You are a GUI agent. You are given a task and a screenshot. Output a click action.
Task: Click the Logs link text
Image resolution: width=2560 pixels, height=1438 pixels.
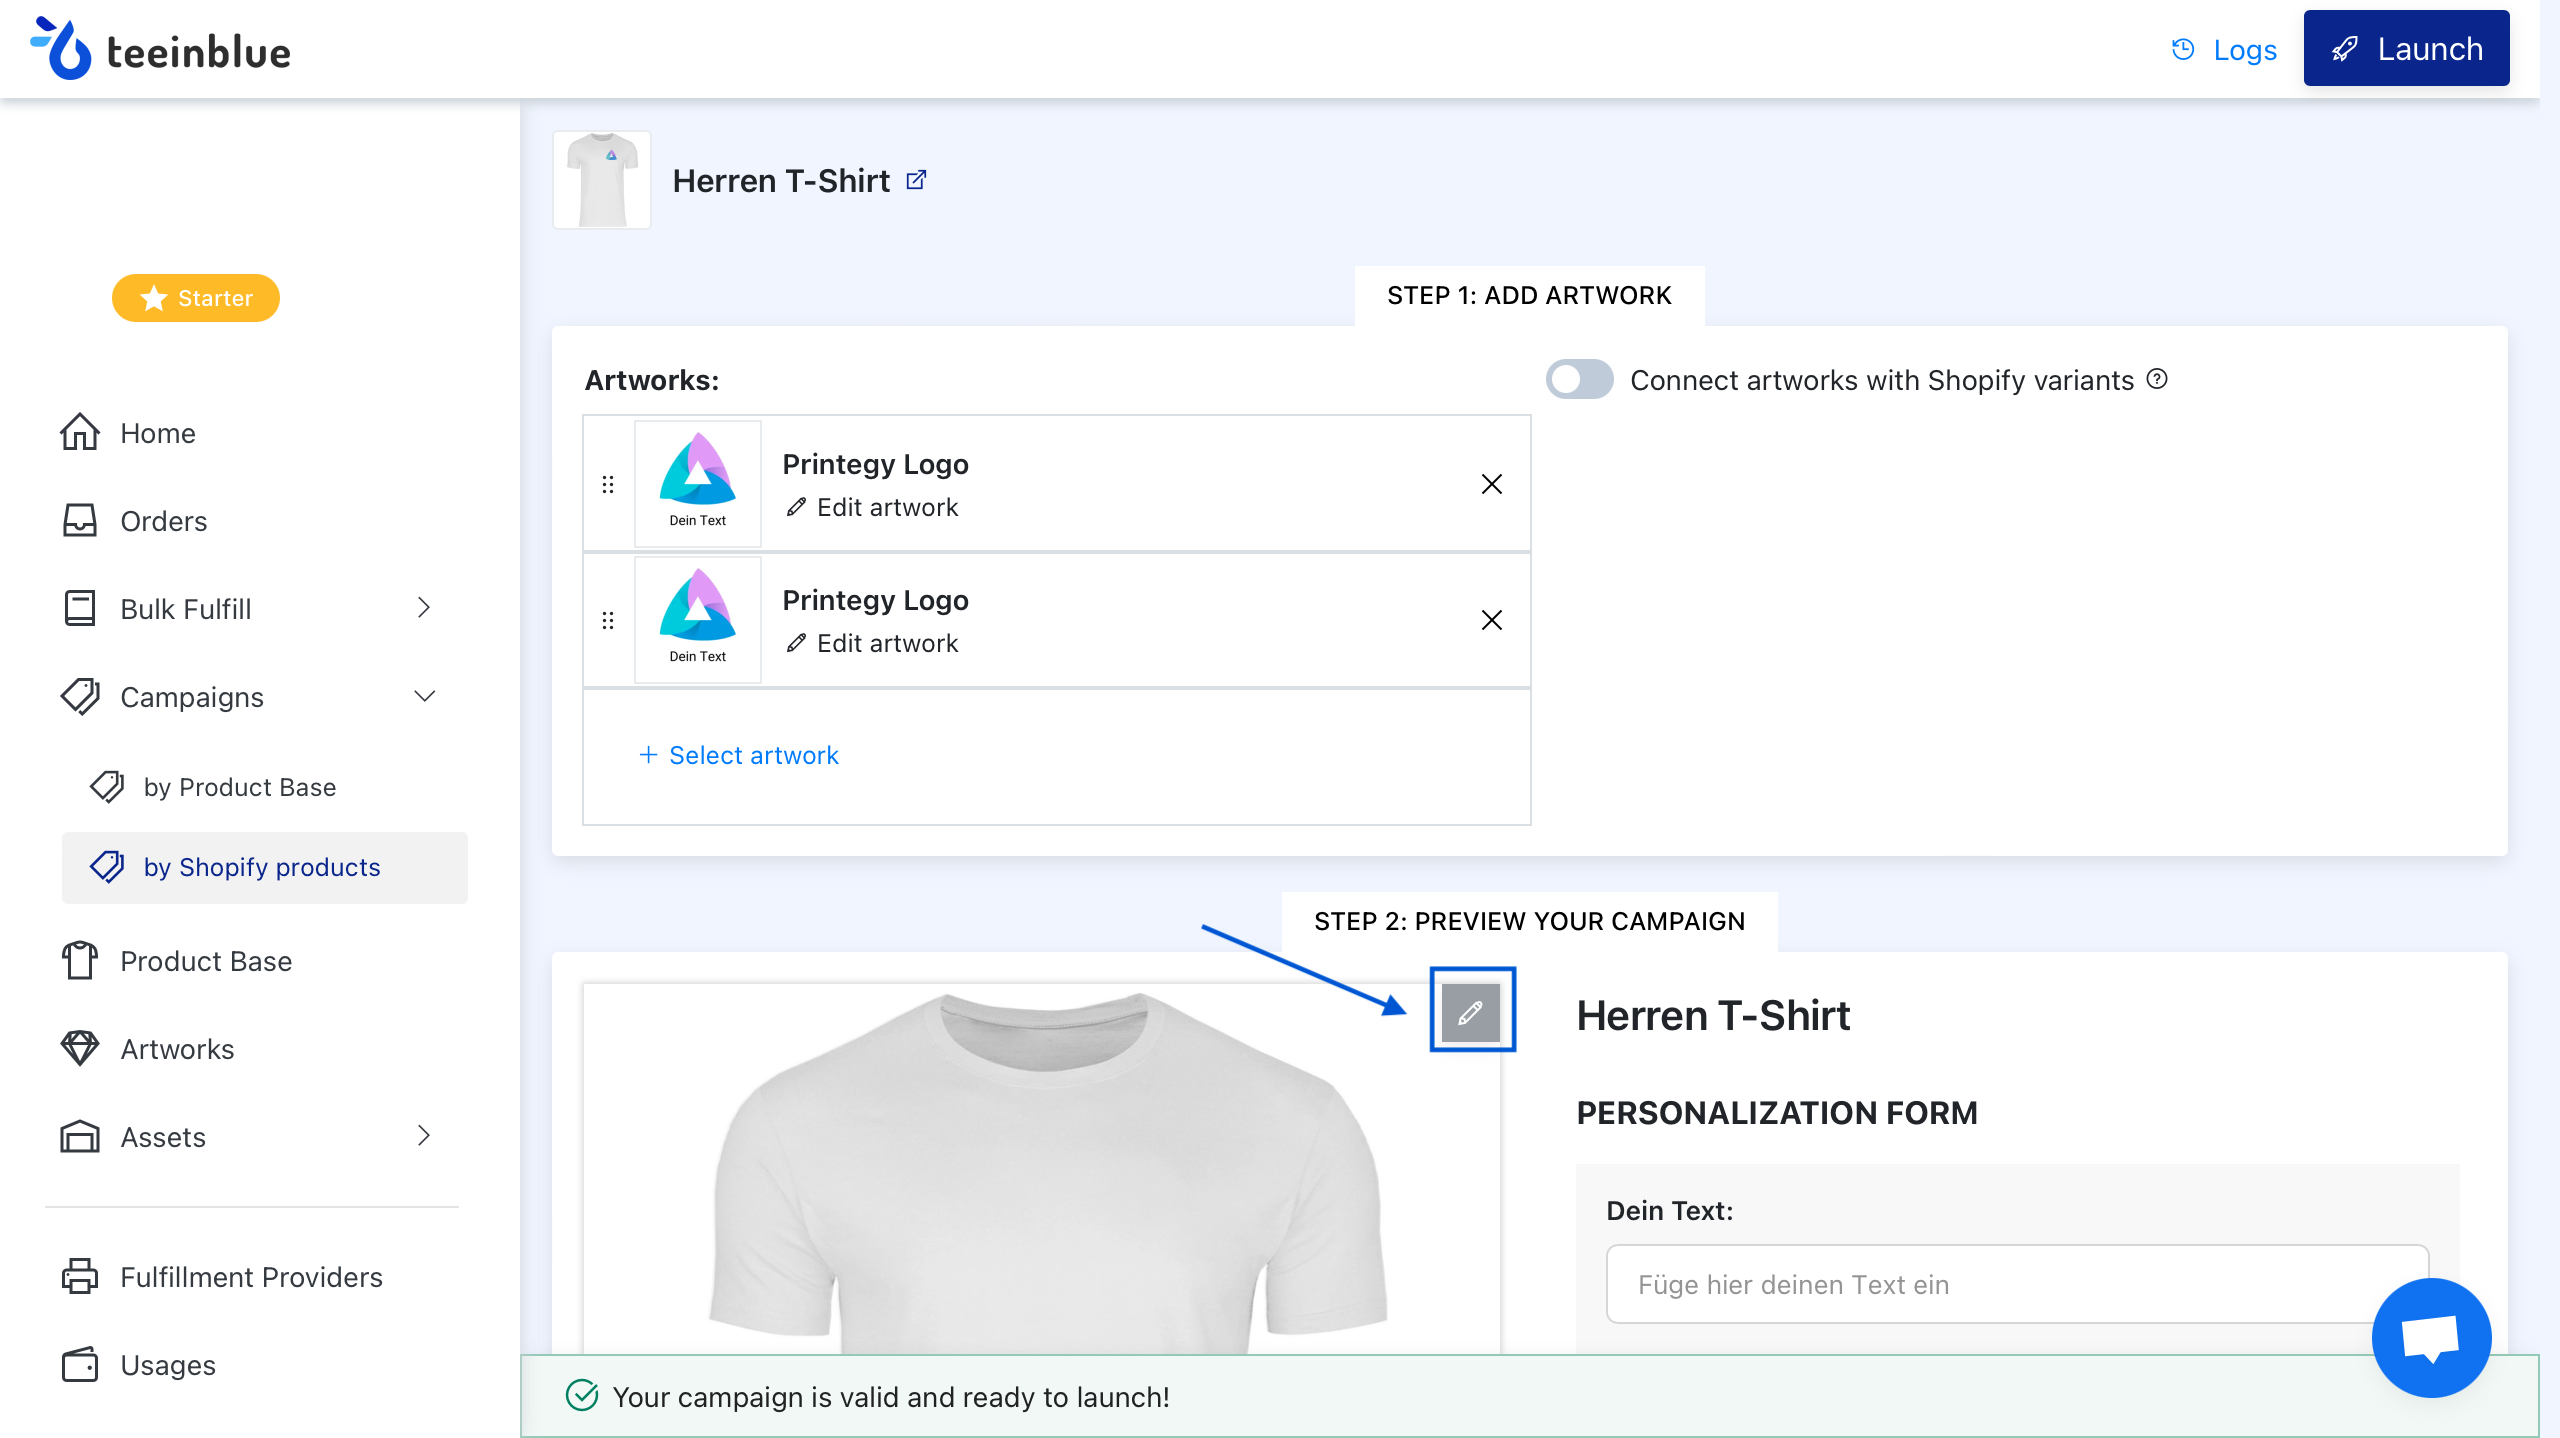click(2245, 50)
